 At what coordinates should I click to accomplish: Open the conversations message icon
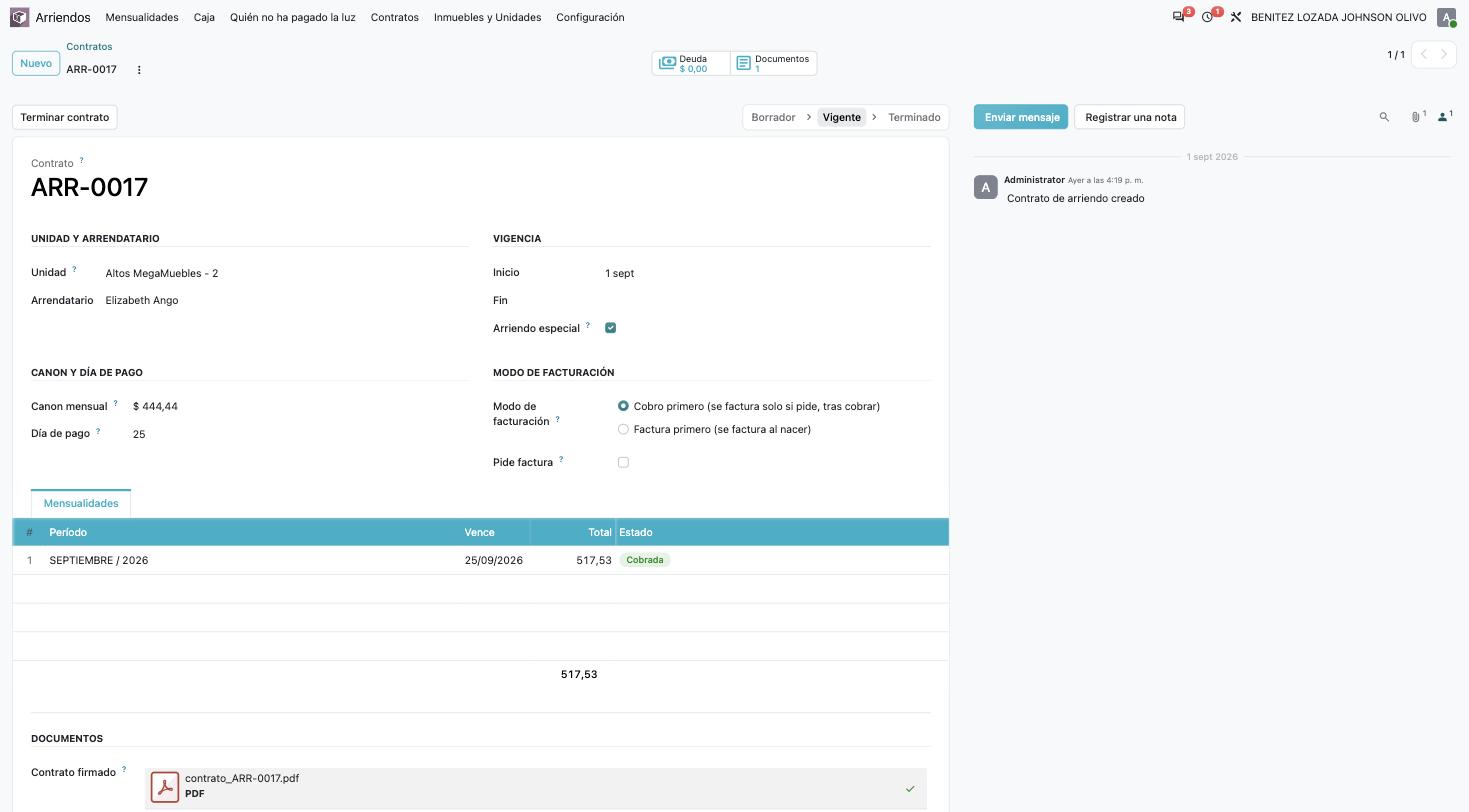pyautogui.click(x=1179, y=17)
